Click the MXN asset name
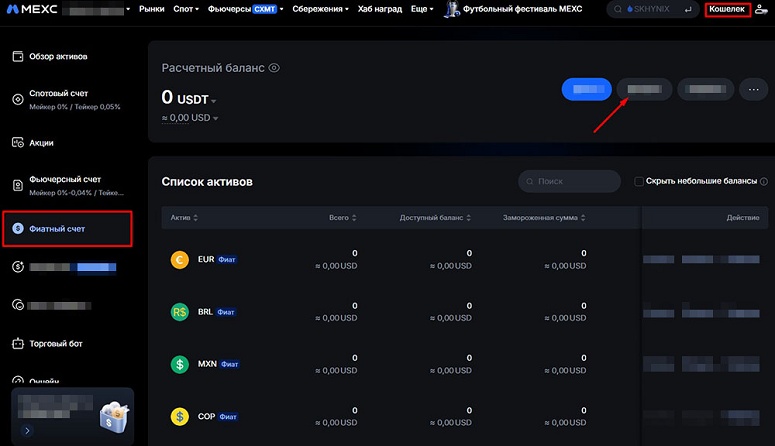775x446 pixels. 207,364
